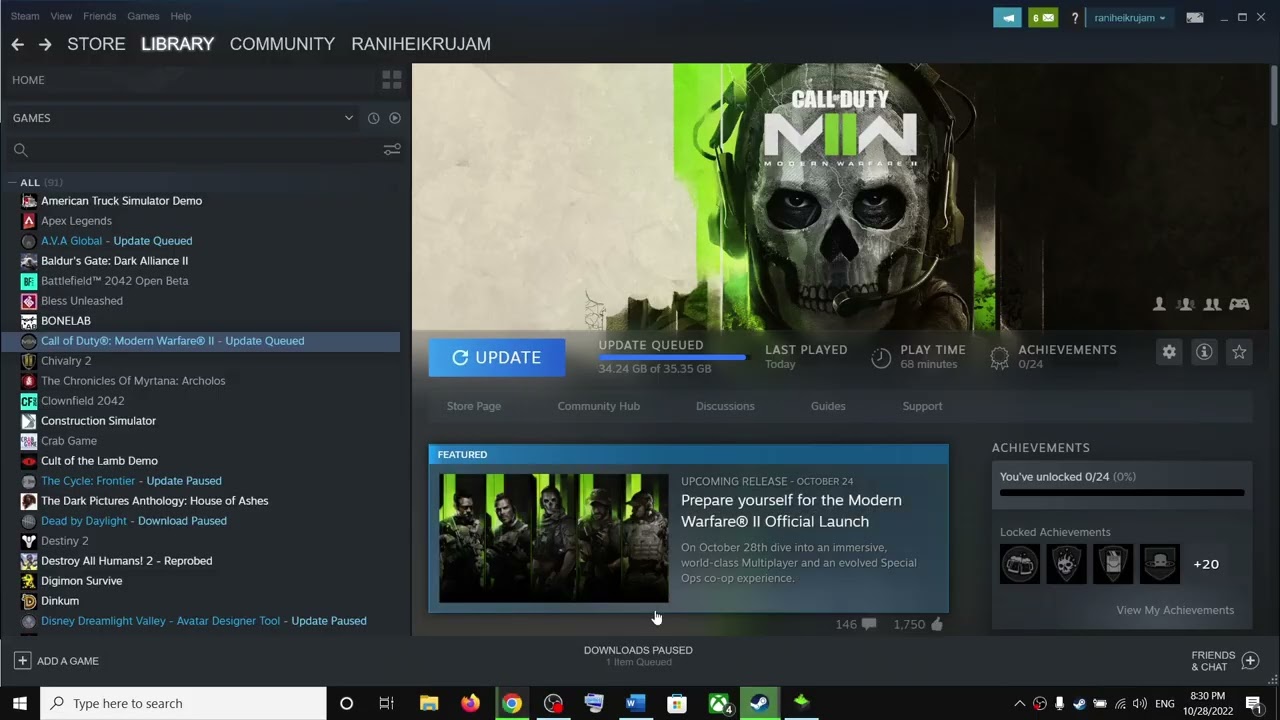Collapse the ALL games list
This screenshot has width=1280, height=720.
[x=12, y=182]
